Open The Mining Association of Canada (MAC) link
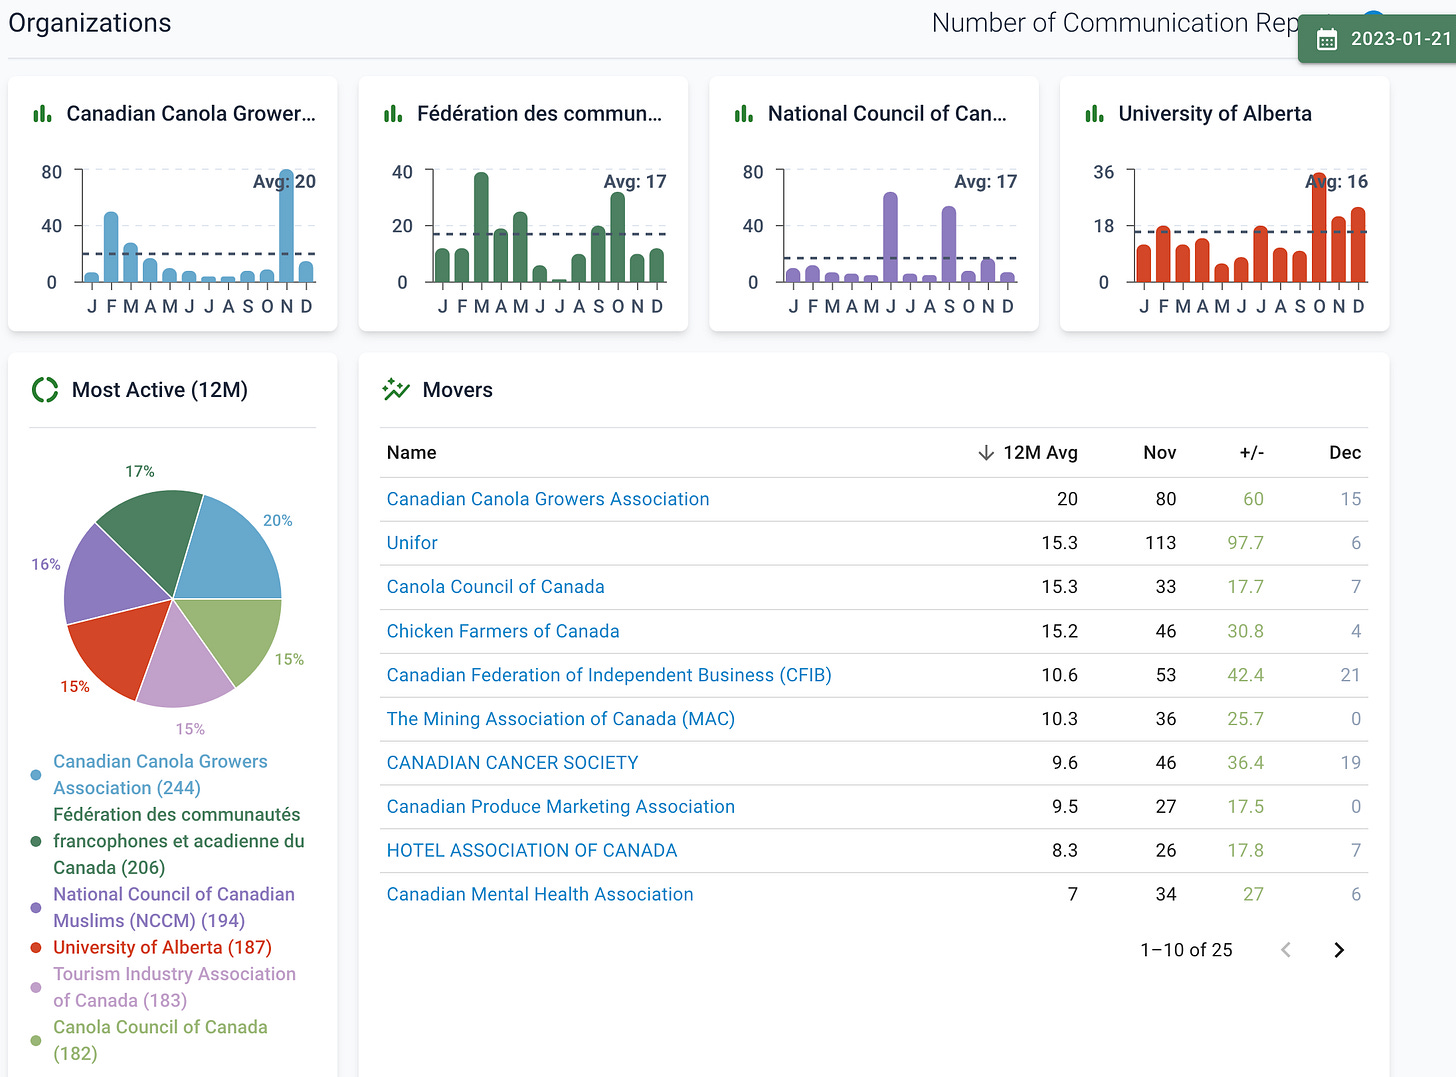This screenshot has height=1077, width=1456. pyautogui.click(x=561, y=719)
